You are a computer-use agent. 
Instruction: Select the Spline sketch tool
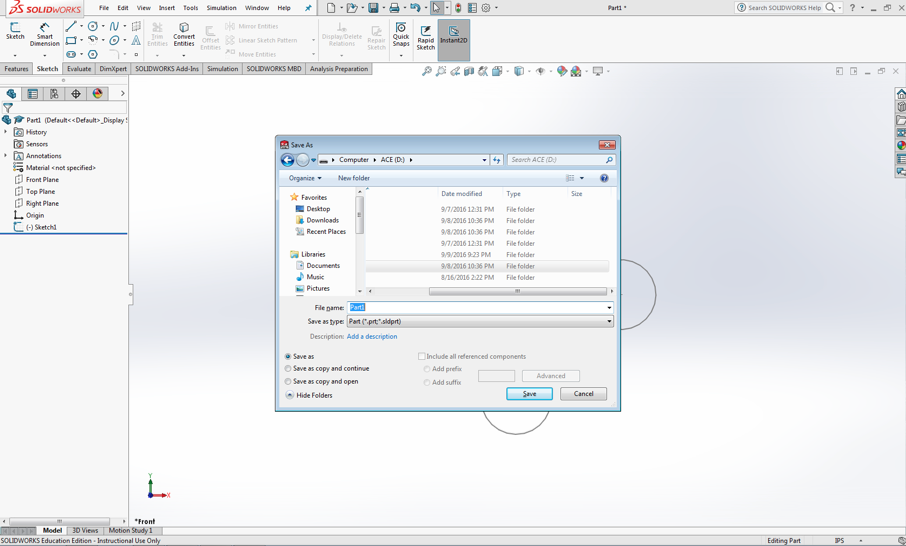114,27
